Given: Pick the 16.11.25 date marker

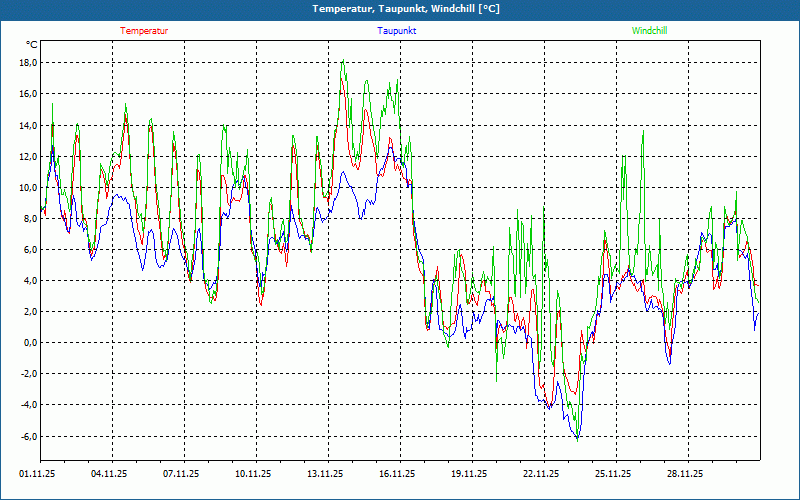Looking at the screenshot, I should 397,475.
